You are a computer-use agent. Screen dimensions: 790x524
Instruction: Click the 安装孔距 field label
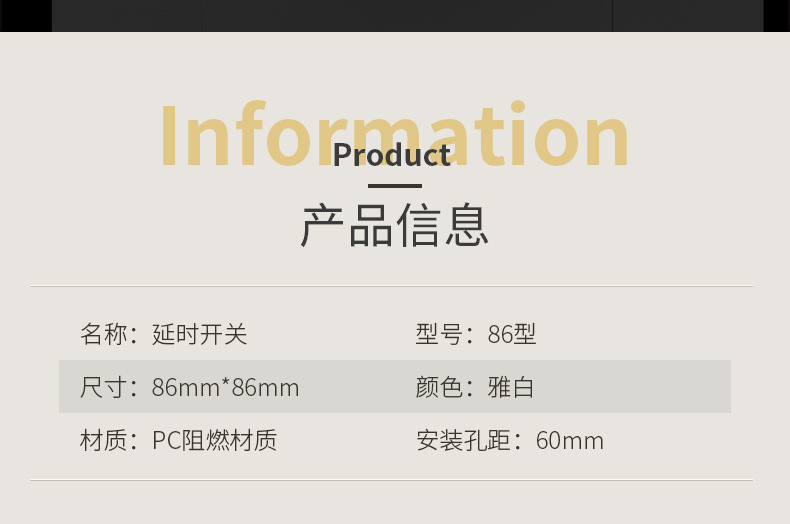(x=464, y=440)
